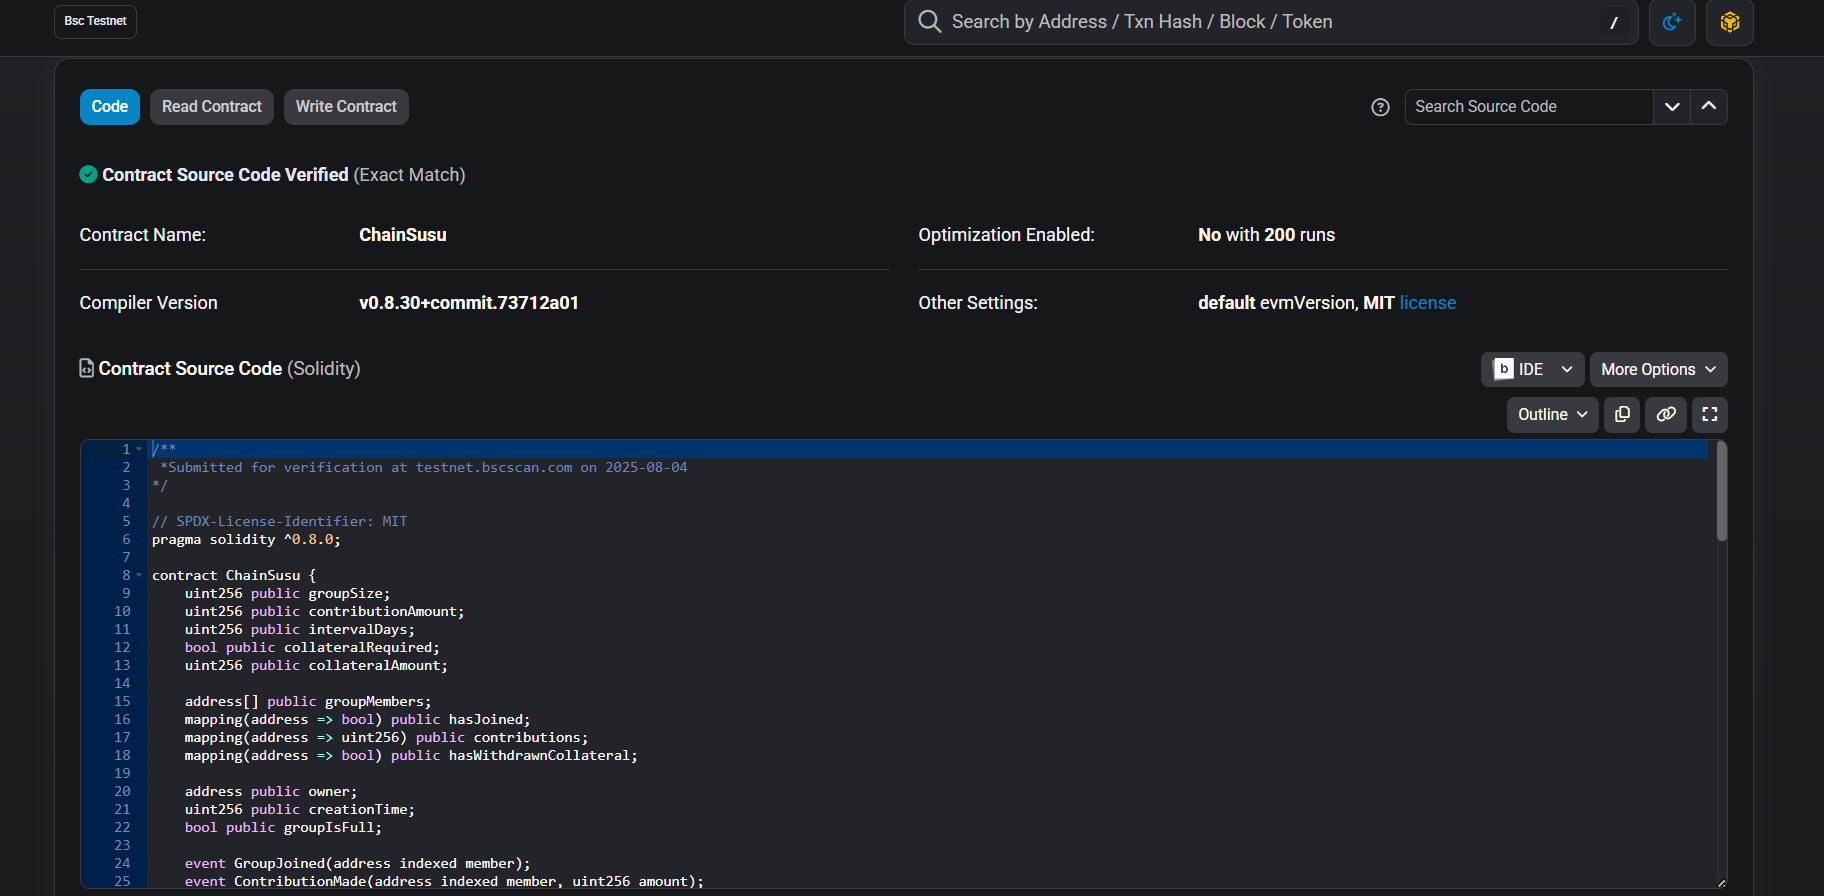Click the contract source code file icon
Image resolution: width=1824 pixels, height=896 pixels.
pyautogui.click(x=87, y=369)
